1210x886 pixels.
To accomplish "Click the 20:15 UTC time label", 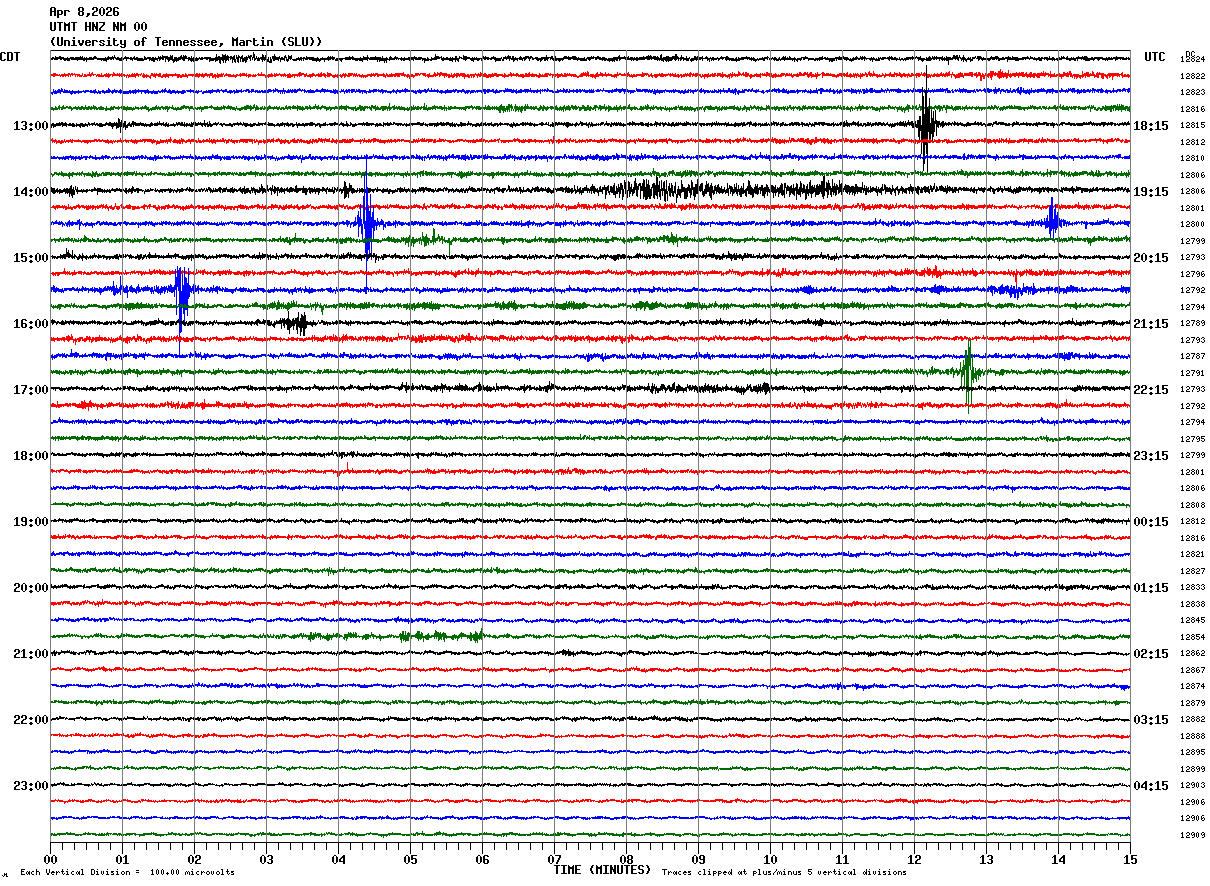I will (1151, 257).
